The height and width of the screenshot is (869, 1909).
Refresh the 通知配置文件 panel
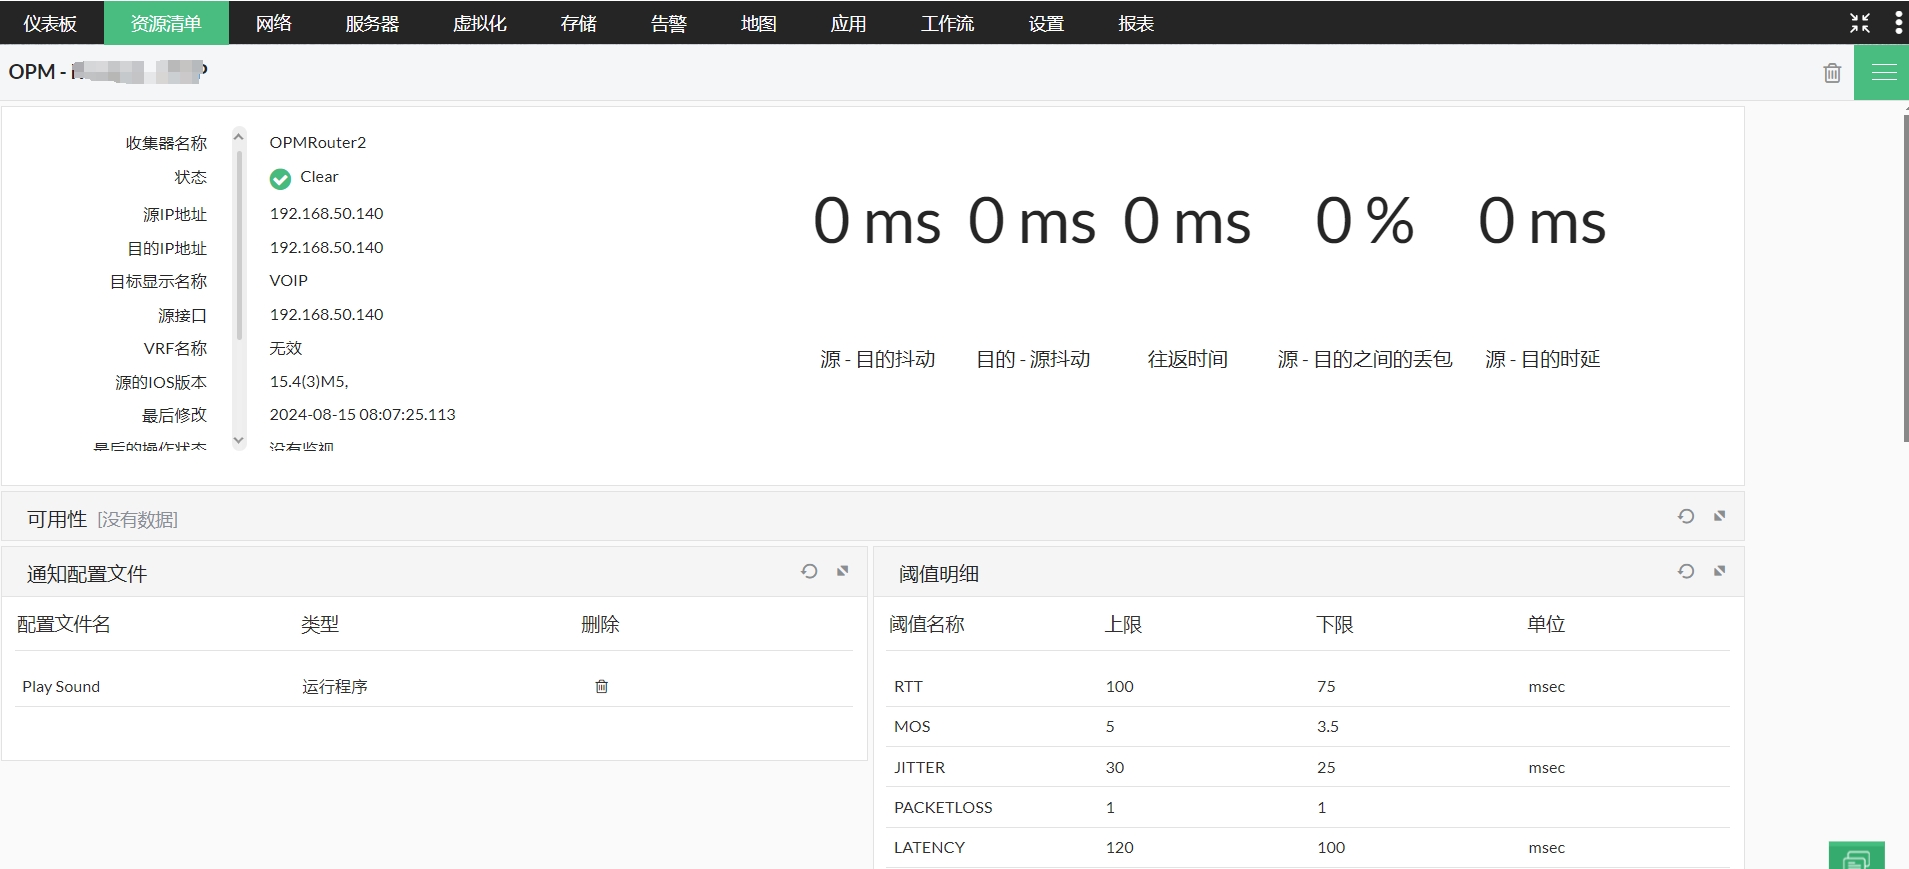(x=809, y=571)
